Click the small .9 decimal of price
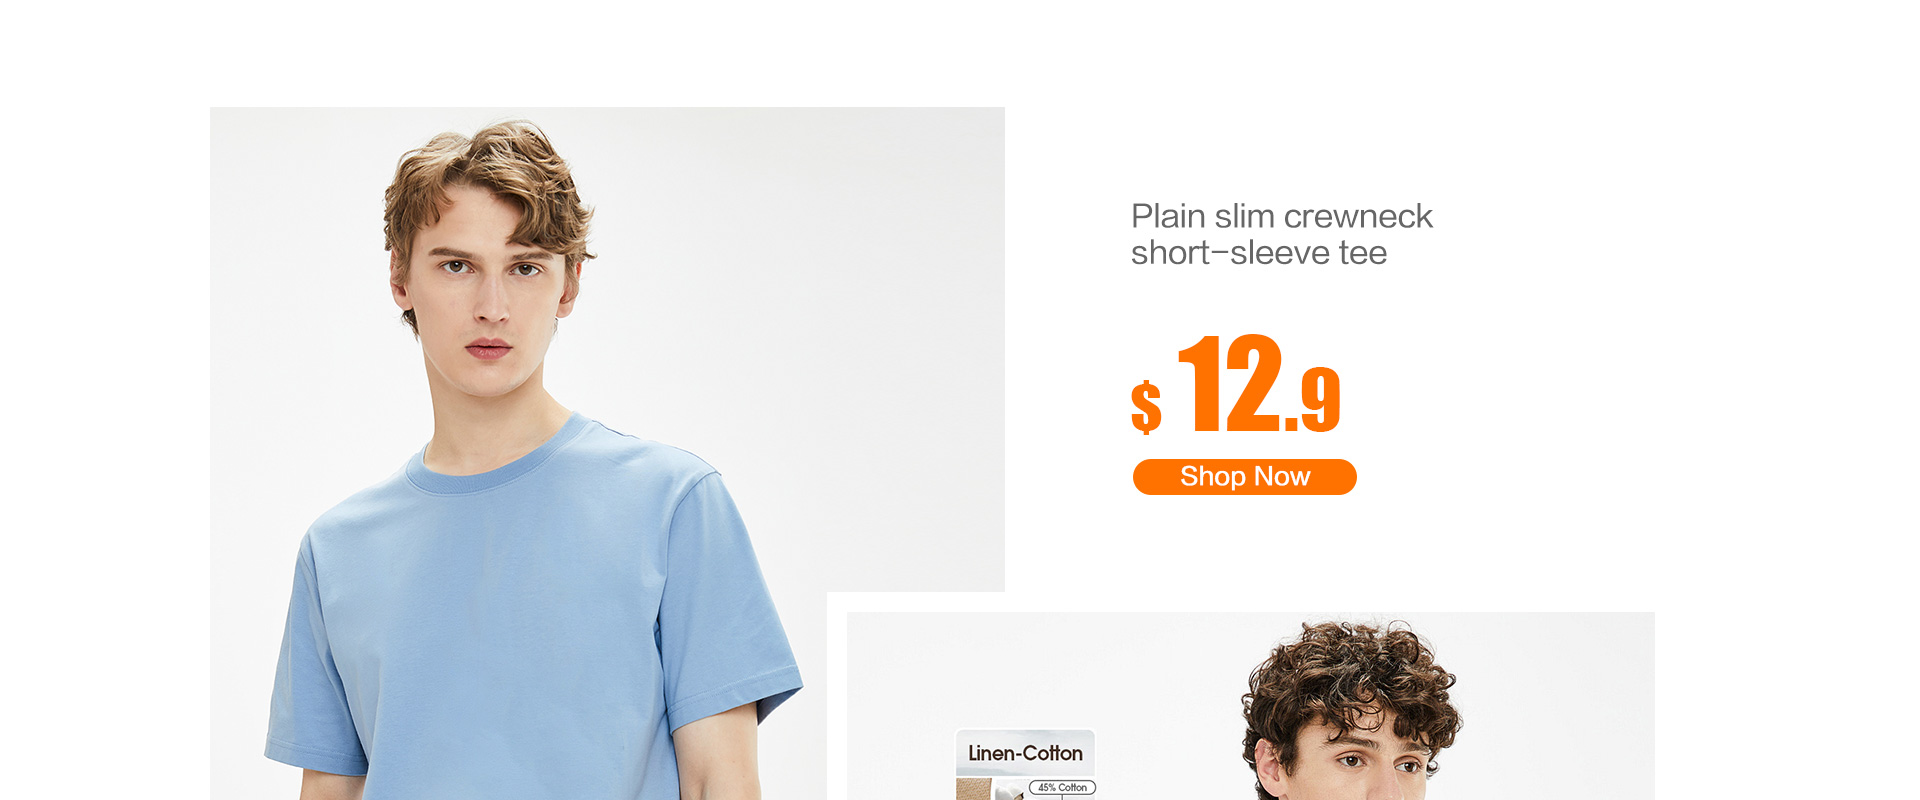This screenshot has height=800, width=1920. 1314,400
